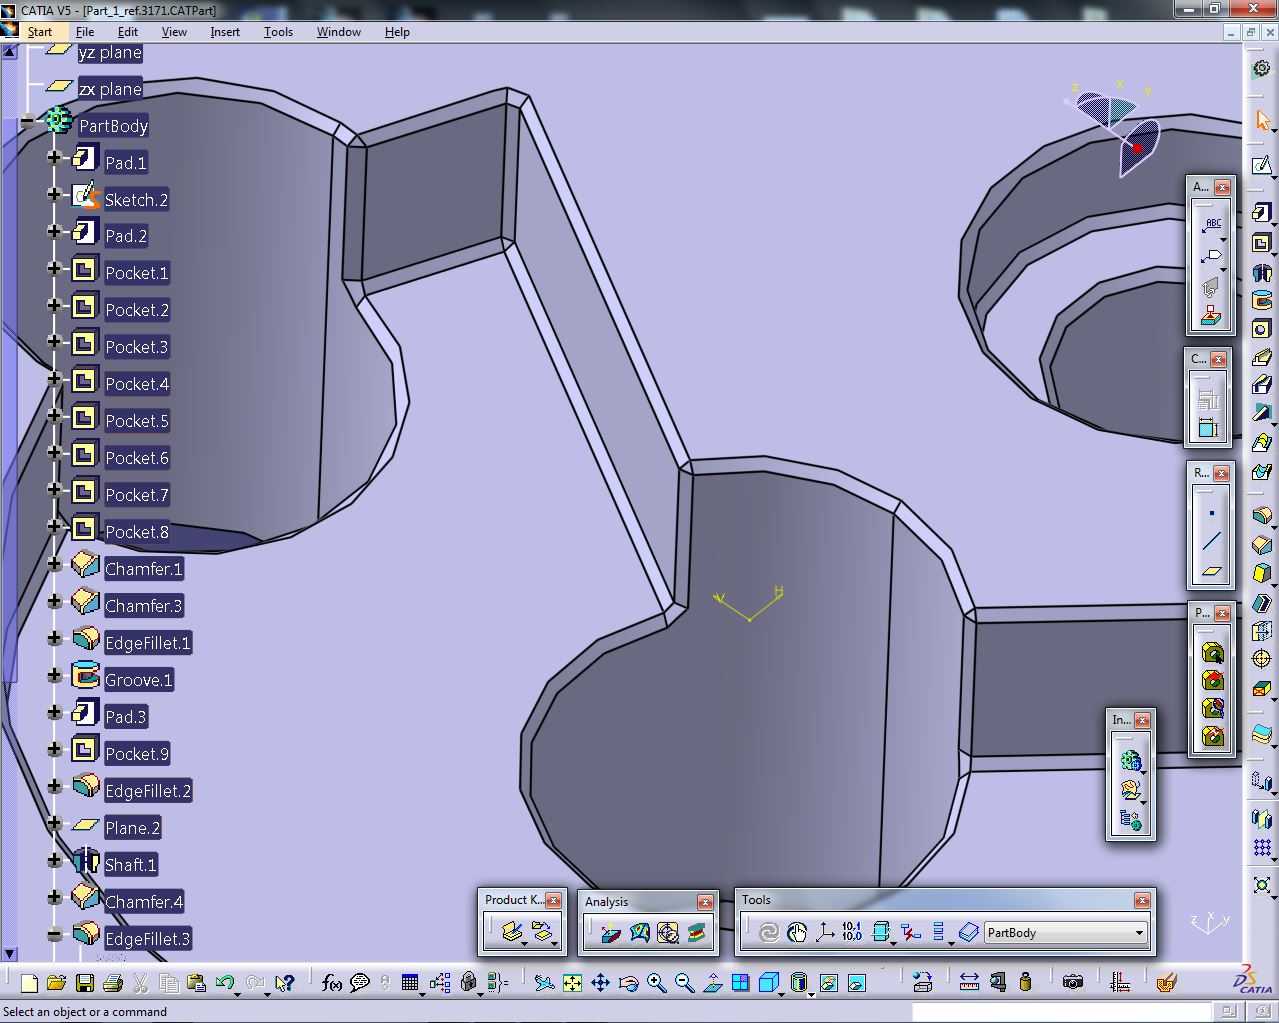1279x1023 pixels.
Task: Click the Select arrow tool
Action: (x=1262, y=121)
